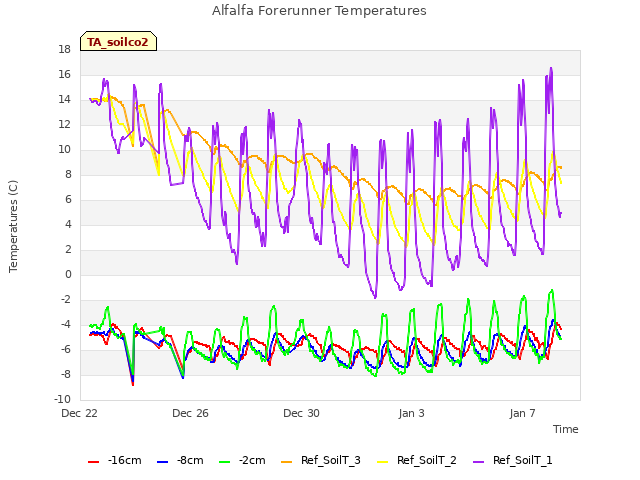Click the 18 y-axis tick label
Image resolution: width=640 pixels, height=480 pixels.
[64, 49]
